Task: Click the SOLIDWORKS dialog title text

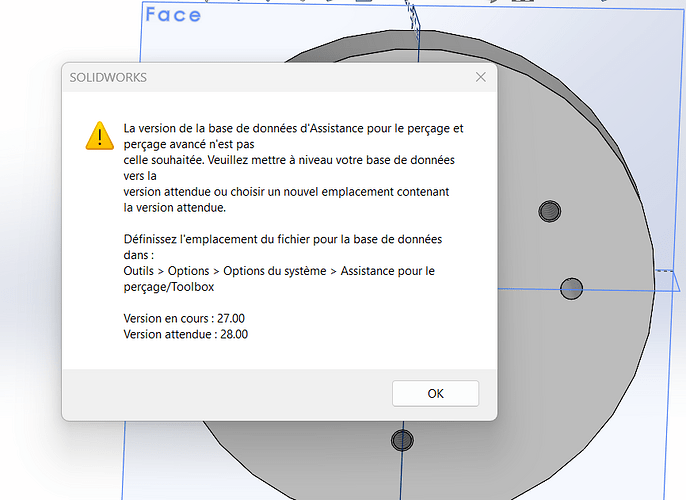Action: [108, 77]
